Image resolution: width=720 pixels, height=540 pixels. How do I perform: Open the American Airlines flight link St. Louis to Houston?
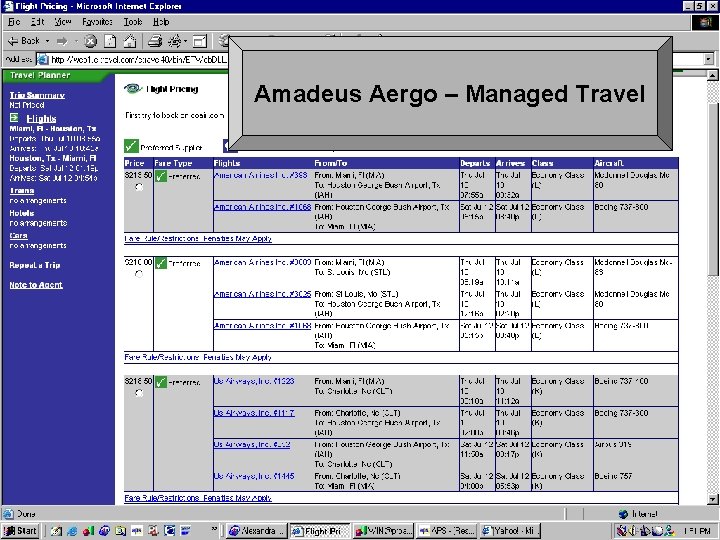pyautogui.click(x=263, y=294)
